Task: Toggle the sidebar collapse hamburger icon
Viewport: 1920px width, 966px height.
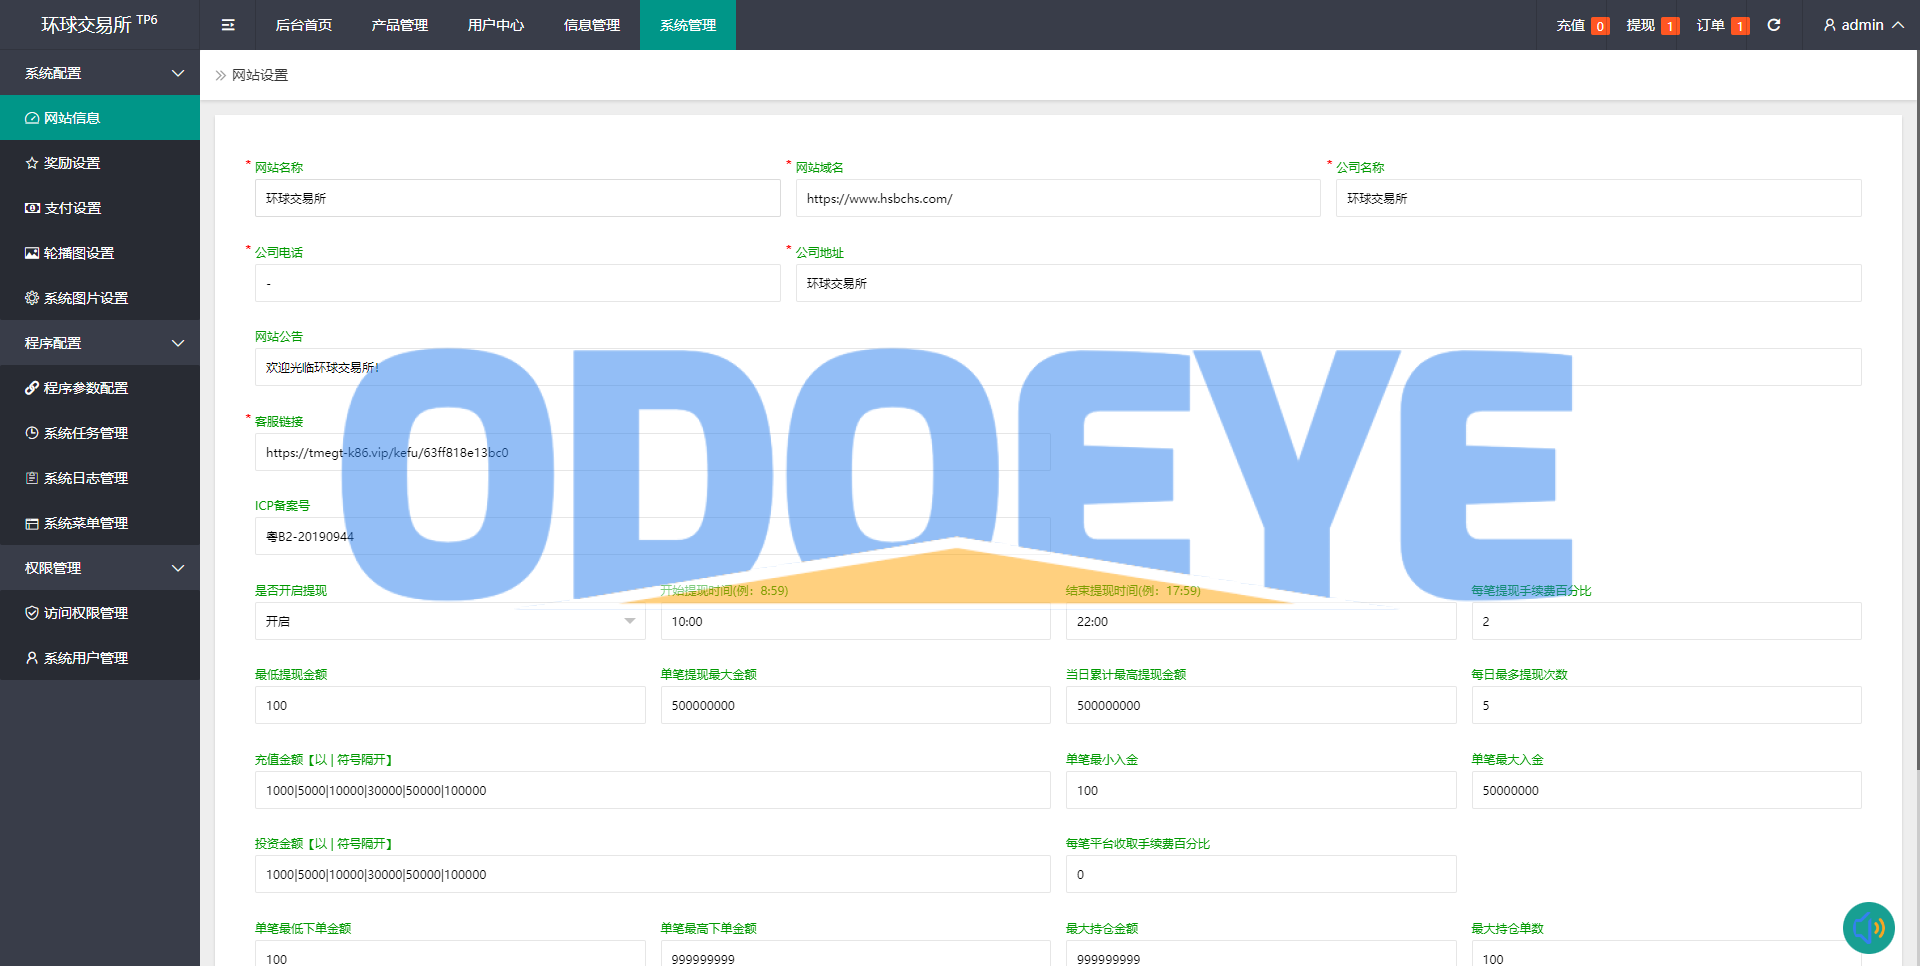Action: point(228,25)
